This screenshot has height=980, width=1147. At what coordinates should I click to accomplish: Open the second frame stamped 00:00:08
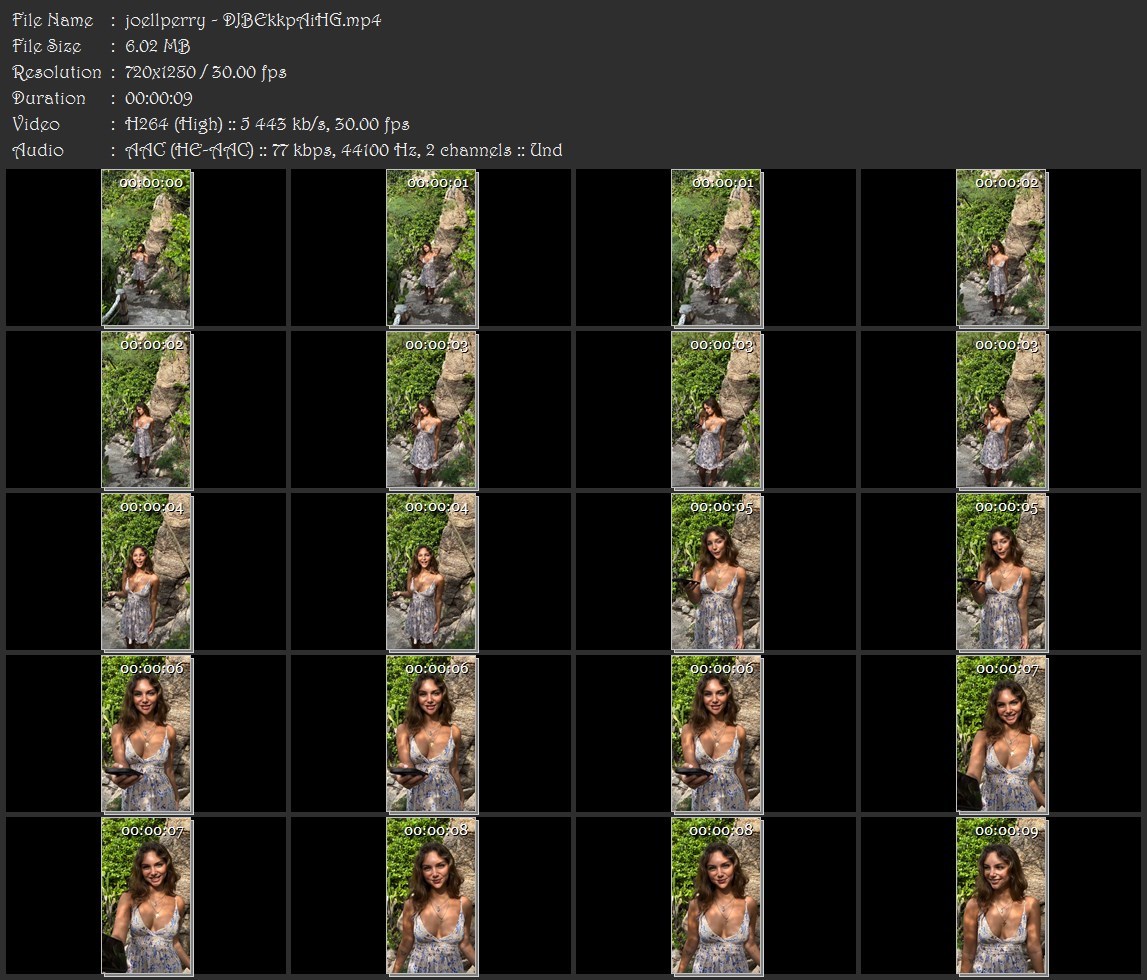[716, 895]
